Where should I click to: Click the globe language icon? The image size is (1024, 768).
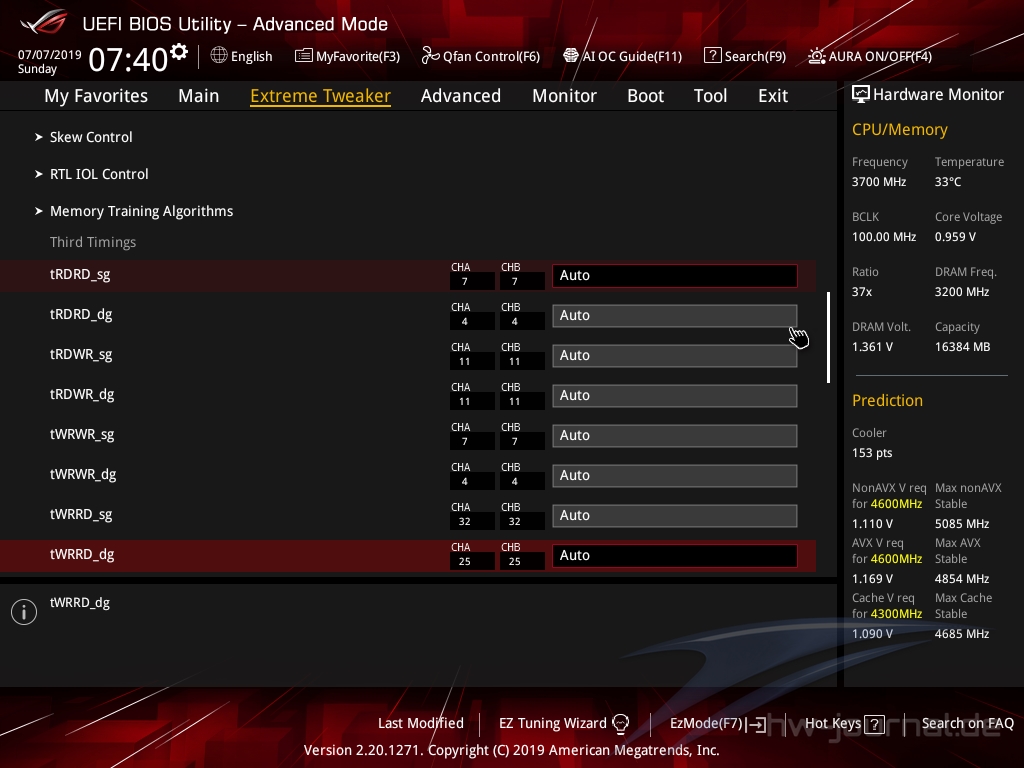click(x=219, y=56)
